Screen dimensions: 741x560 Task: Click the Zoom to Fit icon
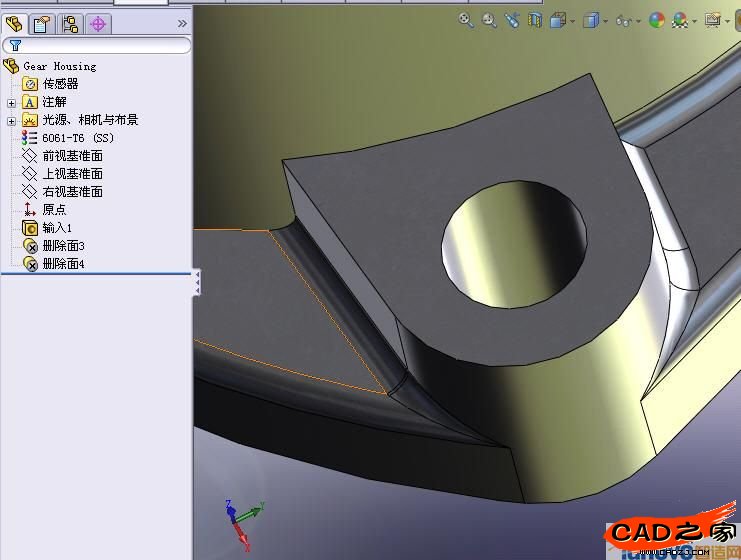click(466, 20)
